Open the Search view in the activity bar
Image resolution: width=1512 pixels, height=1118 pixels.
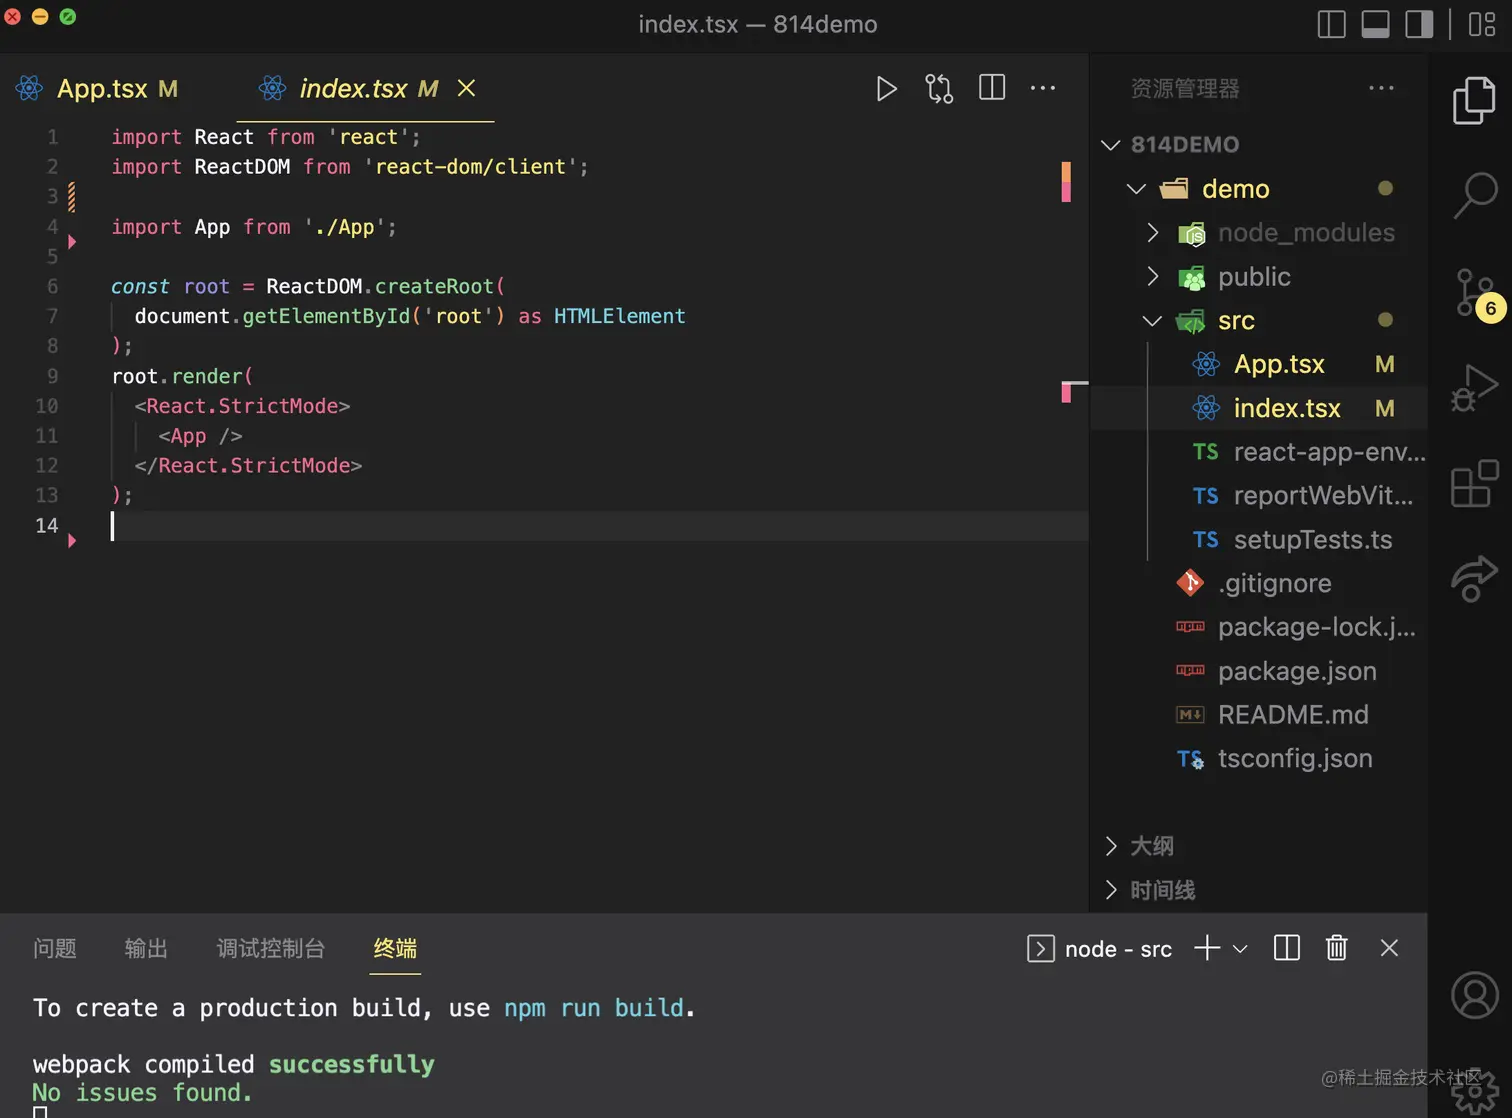(1474, 195)
